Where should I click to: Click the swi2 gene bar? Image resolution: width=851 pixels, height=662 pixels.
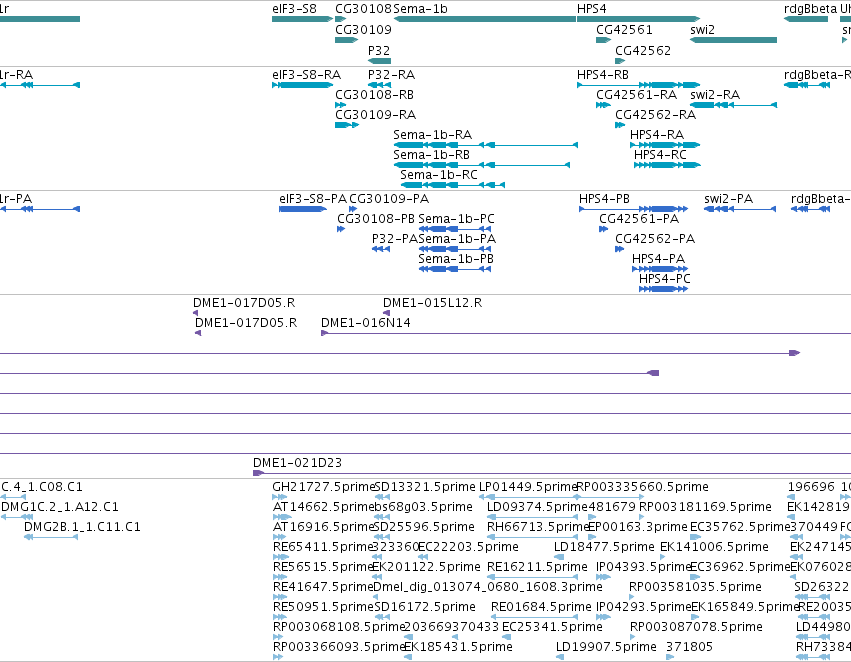click(733, 40)
